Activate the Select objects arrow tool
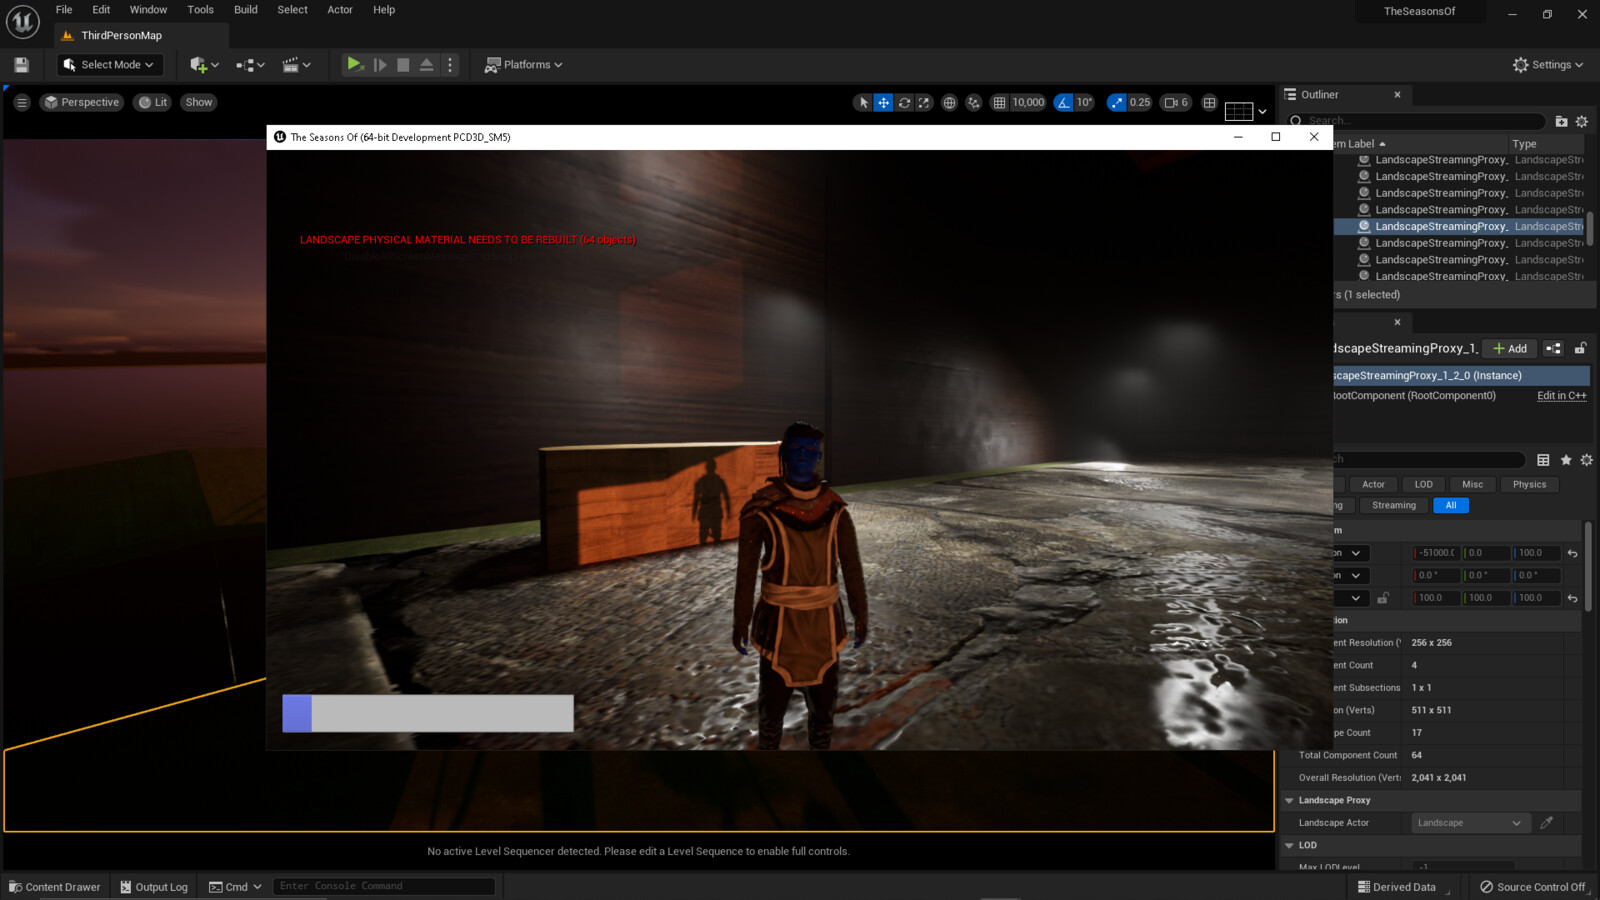This screenshot has width=1600, height=900. 864,102
